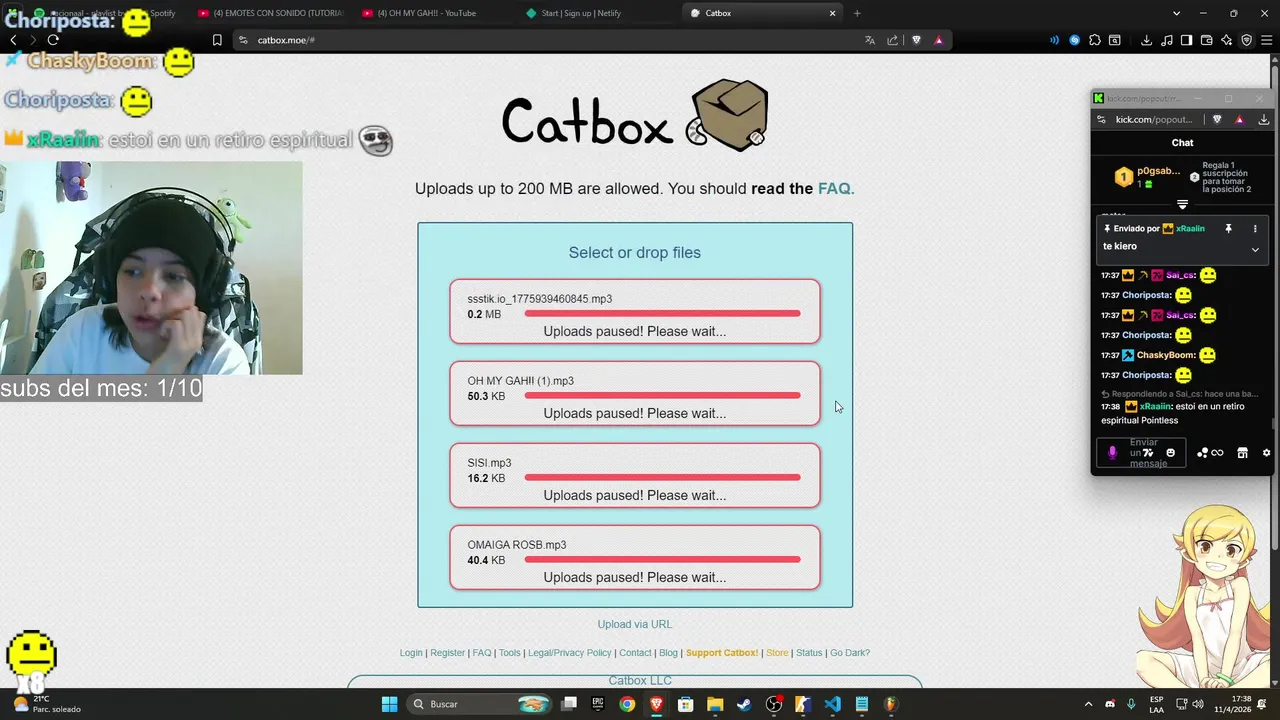Click the Brave VPN shield icon

[1247, 40]
